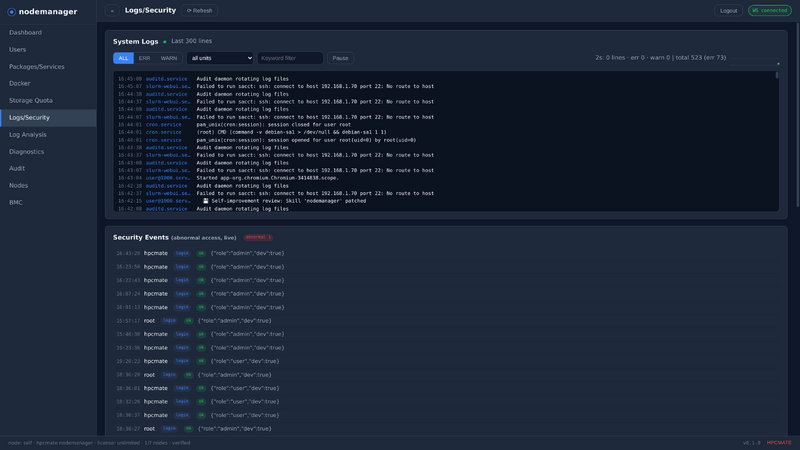
Task: Pause the live log stream
Action: (x=340, y=58)
